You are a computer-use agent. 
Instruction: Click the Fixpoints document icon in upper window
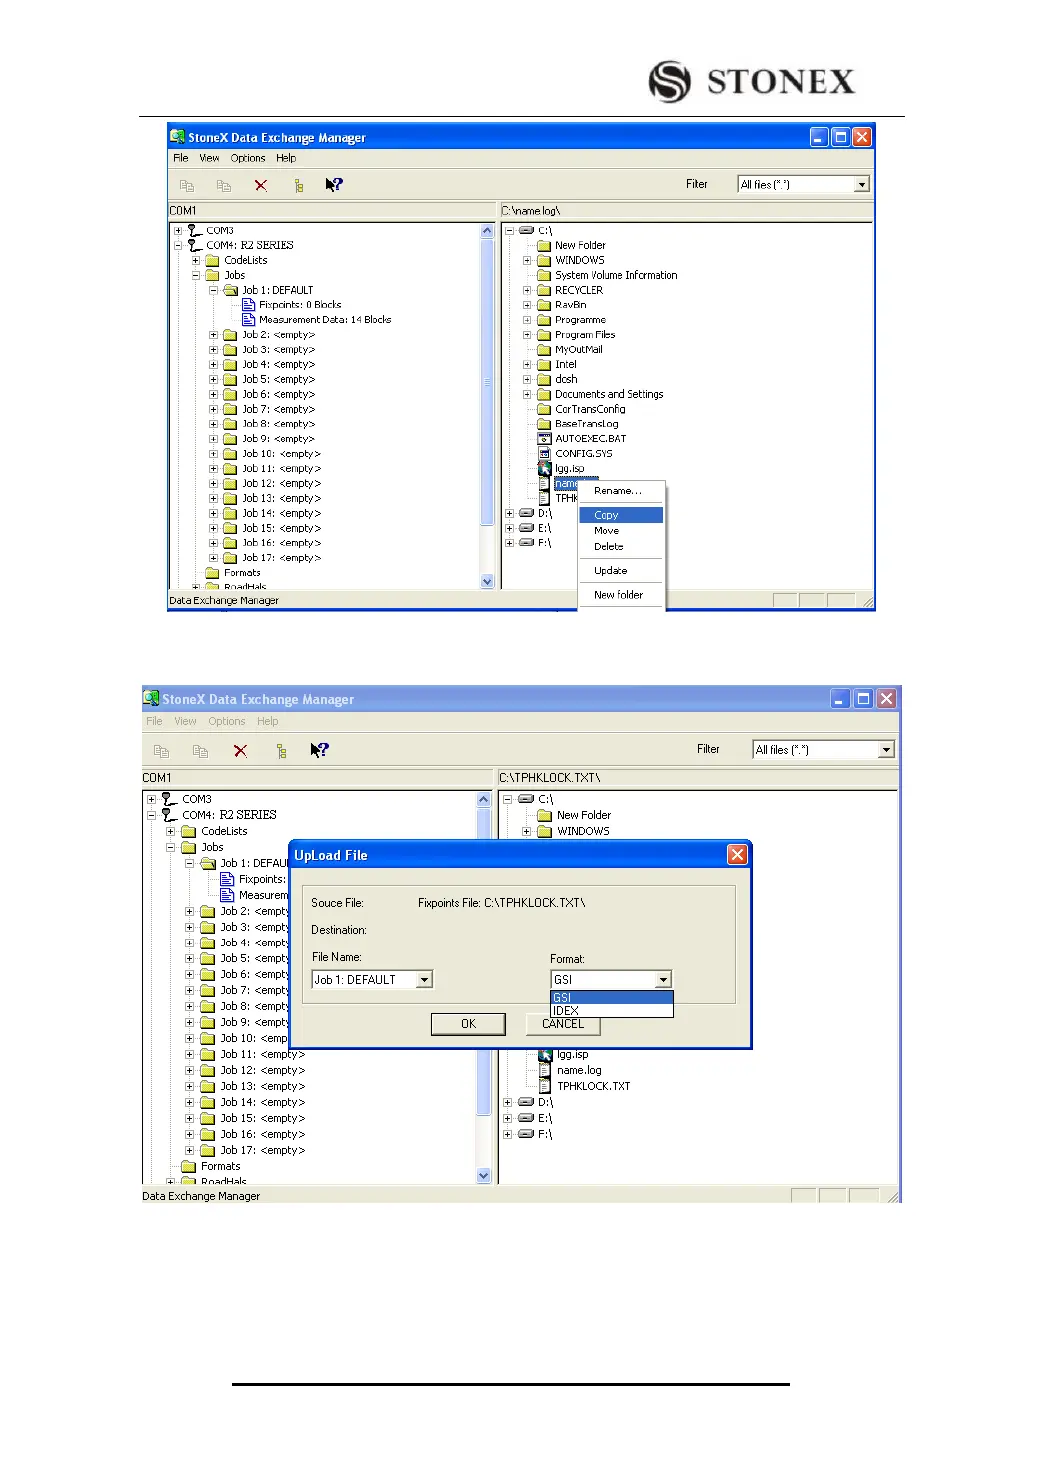click(248, 305)
